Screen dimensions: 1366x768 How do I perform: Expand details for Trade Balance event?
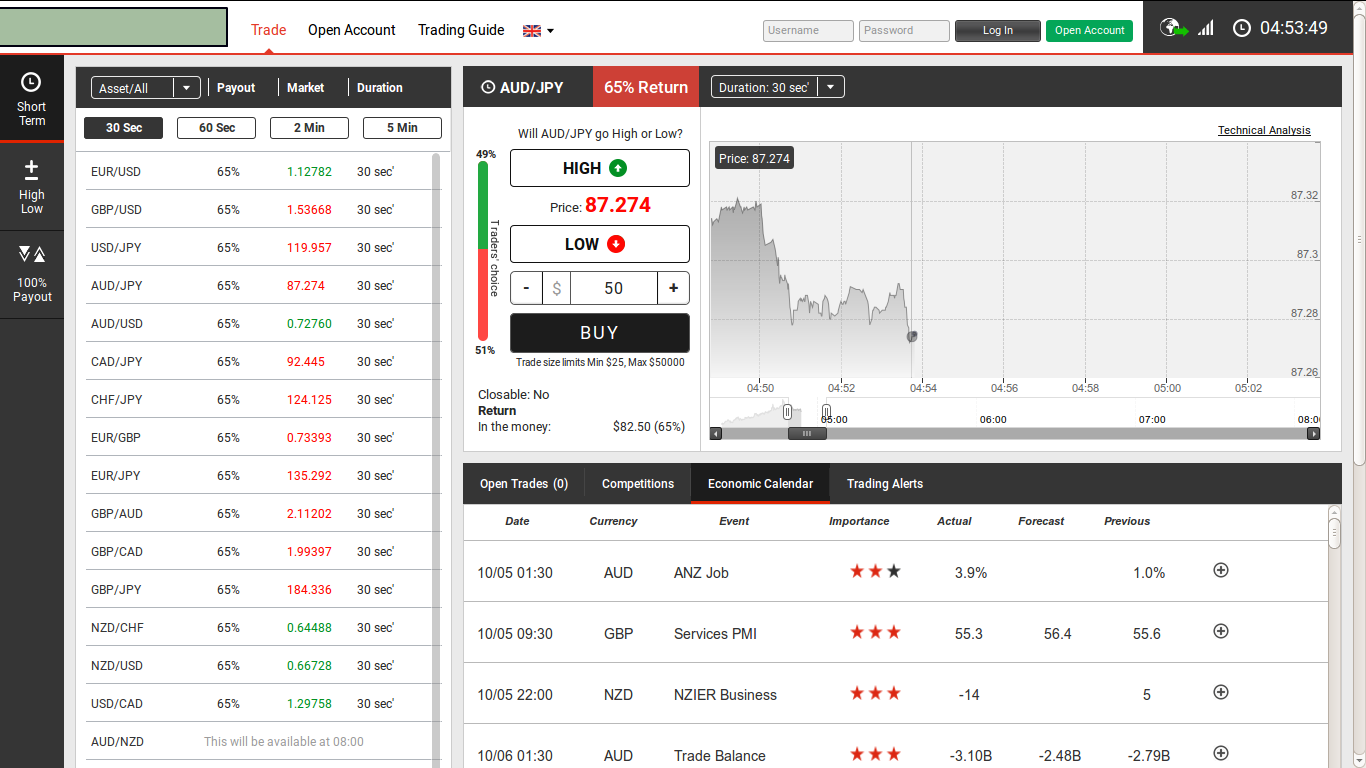[1220, 753]
